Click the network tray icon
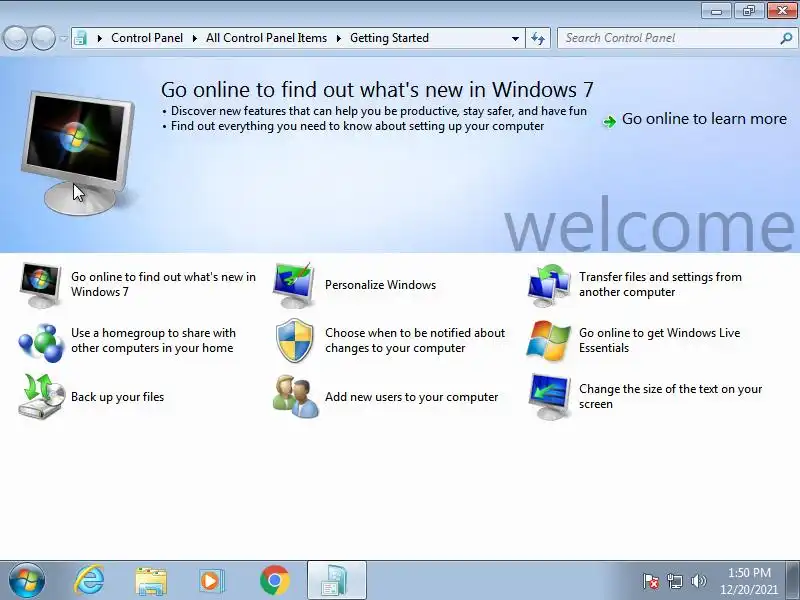The width and height of the screenshot is (800, 600). 675,581
